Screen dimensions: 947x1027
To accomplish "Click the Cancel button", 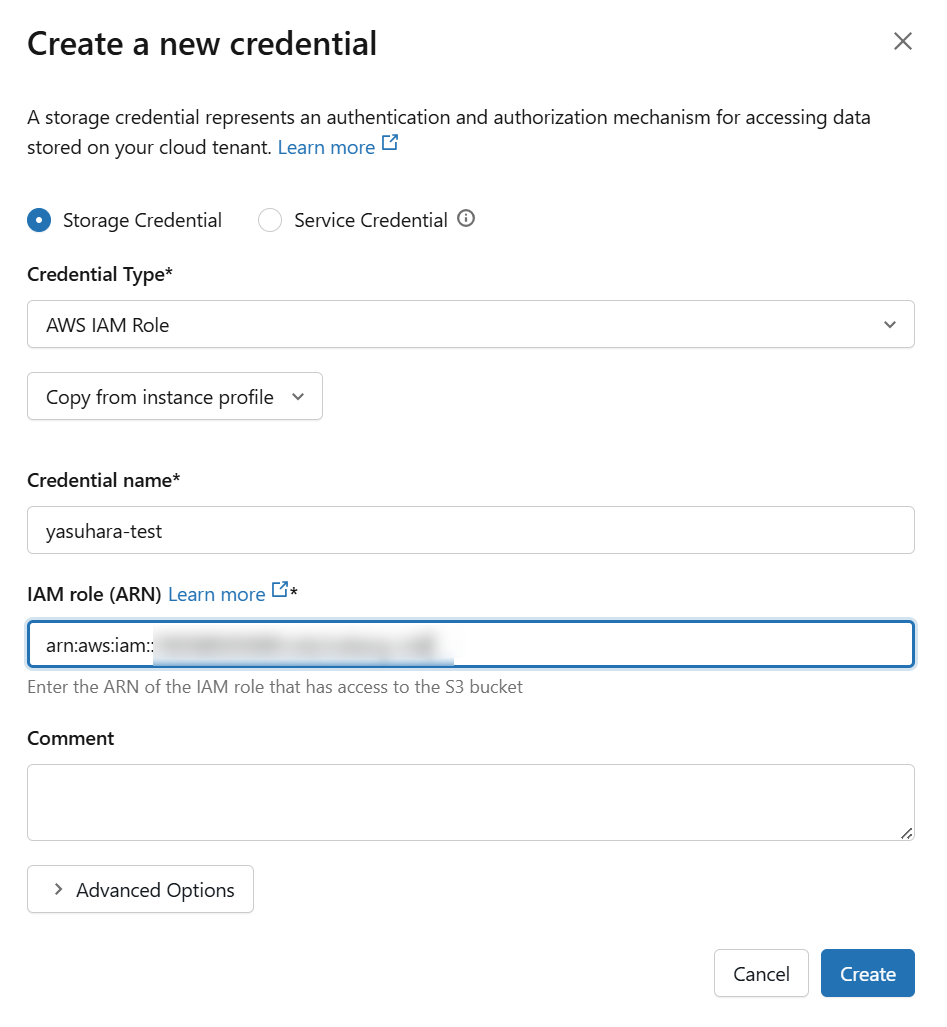I will (761, 974).
